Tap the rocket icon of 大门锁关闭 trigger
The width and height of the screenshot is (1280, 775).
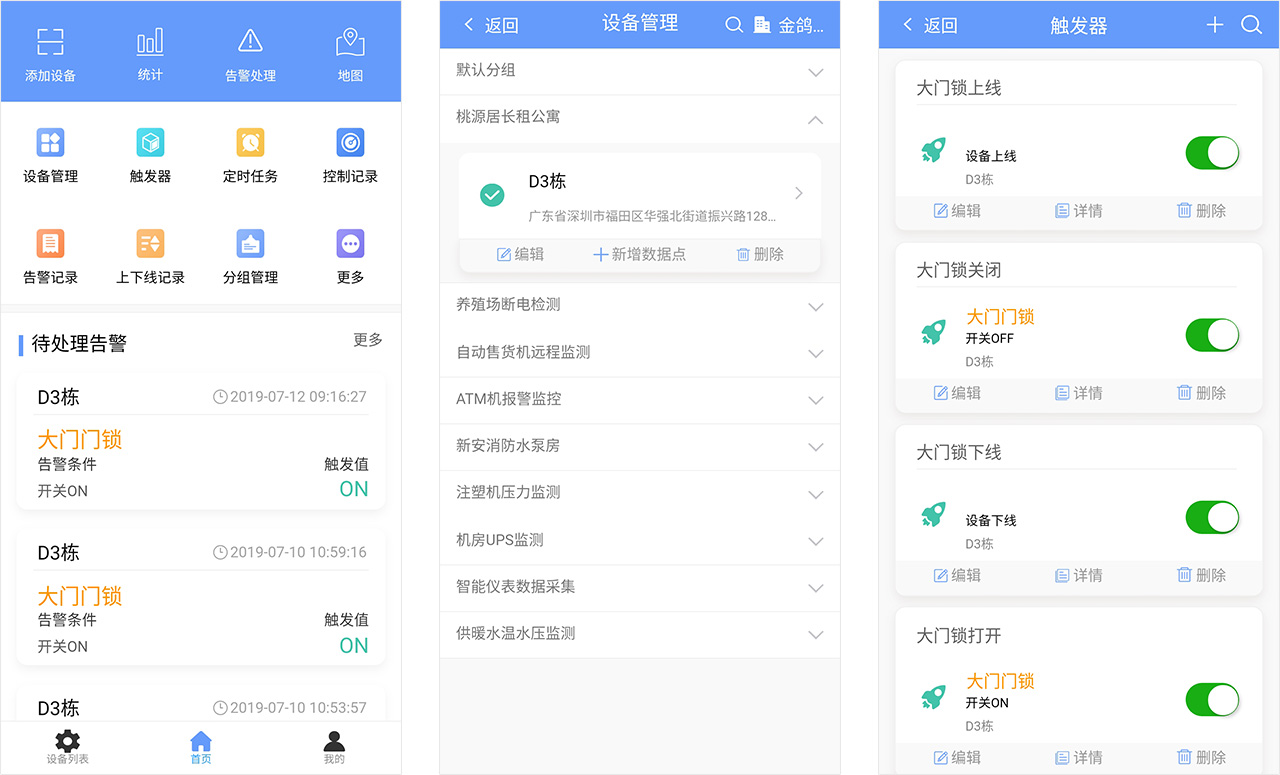tap(933, 333)
